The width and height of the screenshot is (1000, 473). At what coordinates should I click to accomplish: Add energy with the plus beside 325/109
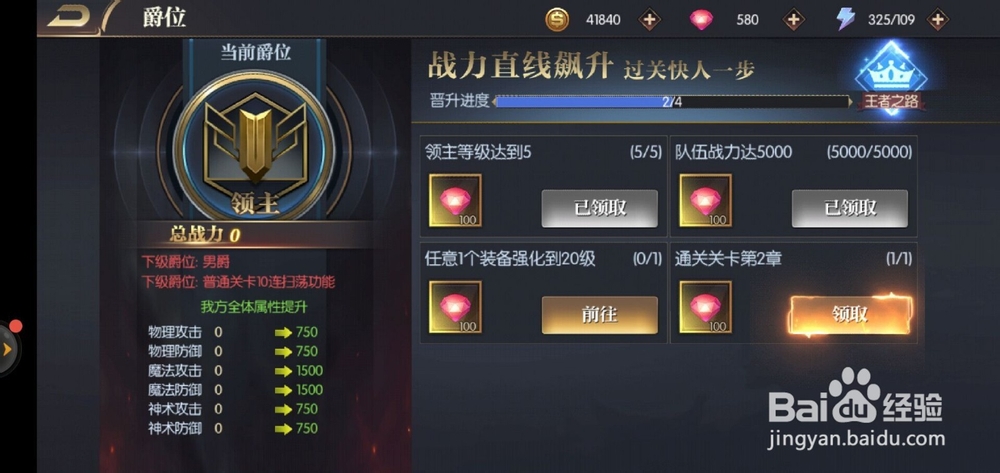pos(937,20)
